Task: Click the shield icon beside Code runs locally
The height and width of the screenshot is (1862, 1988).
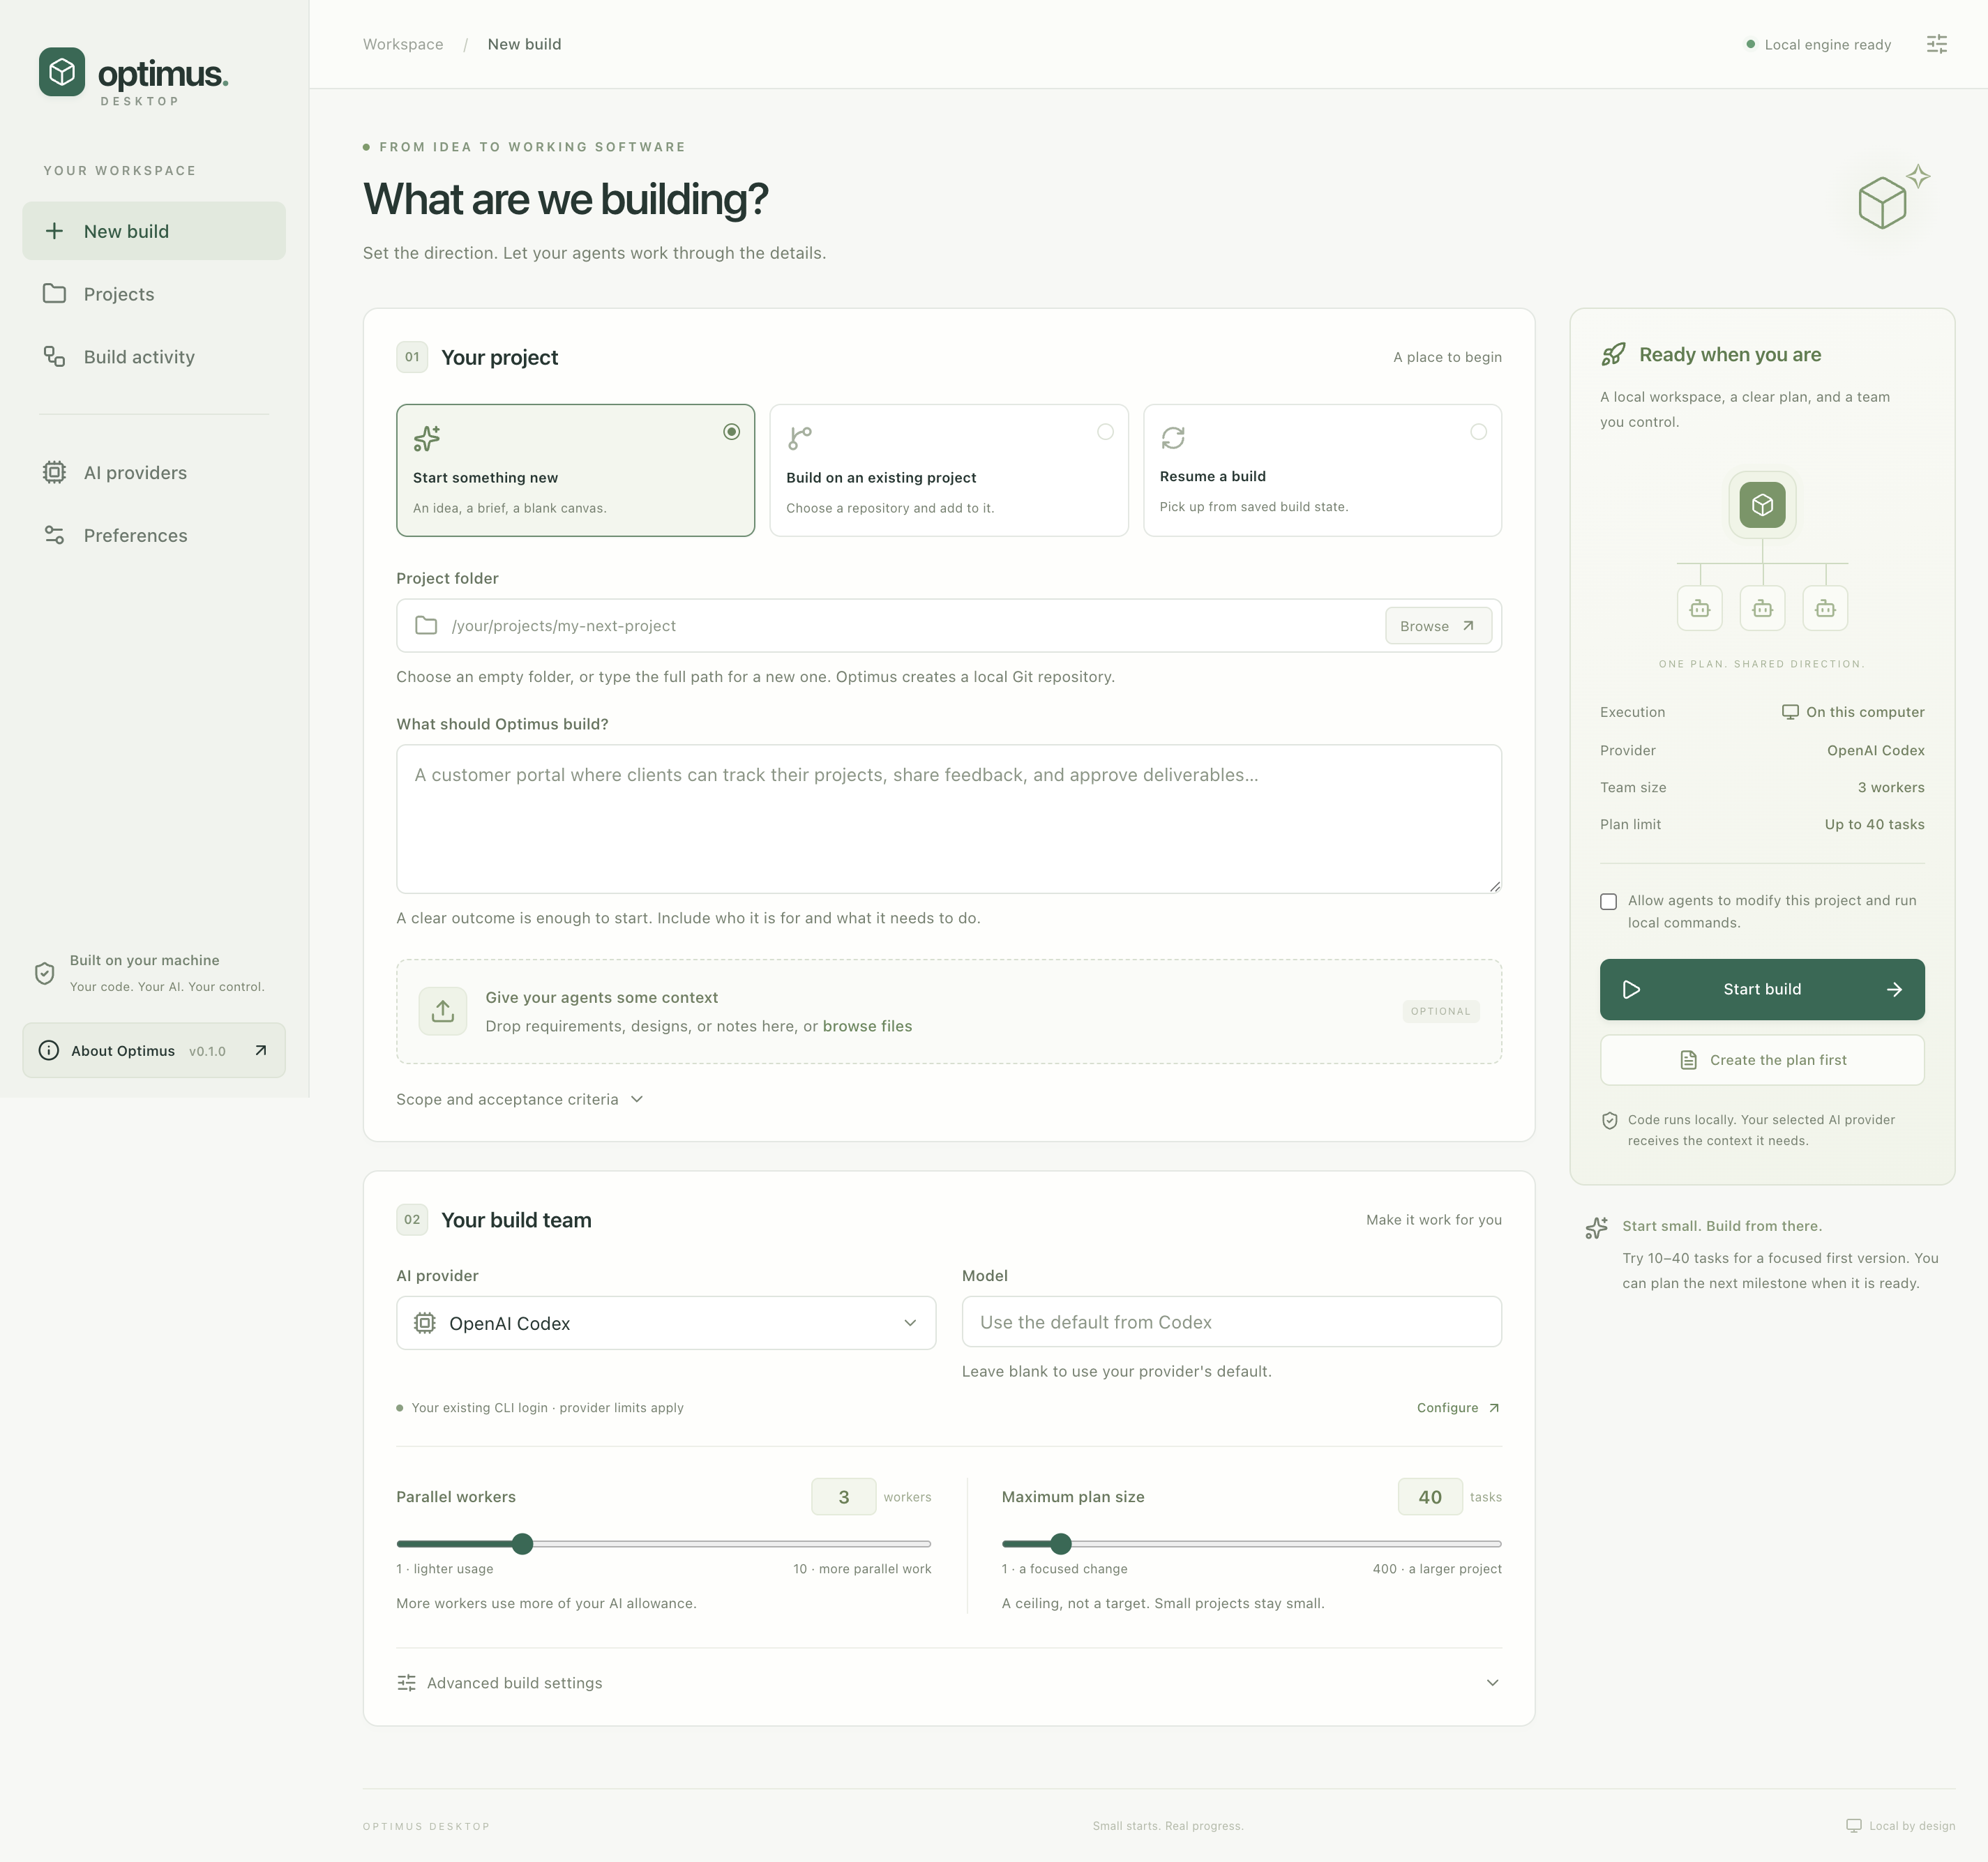Action: pos(1610,1120)
